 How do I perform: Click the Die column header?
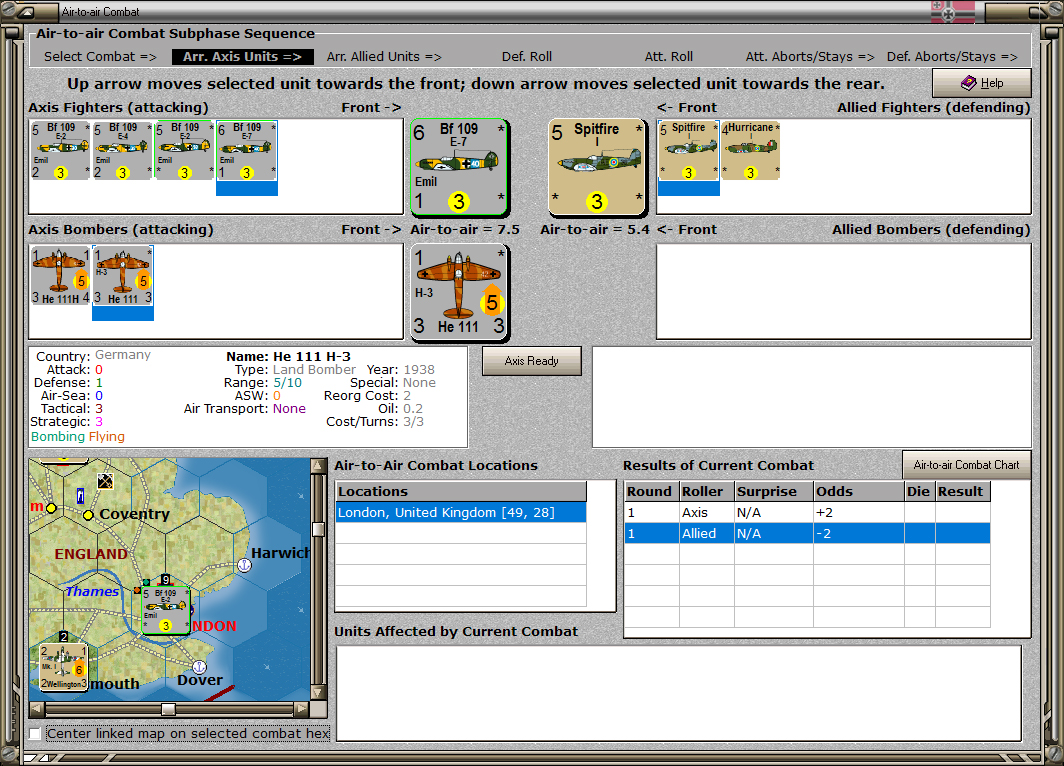click(x=919, y=491)
